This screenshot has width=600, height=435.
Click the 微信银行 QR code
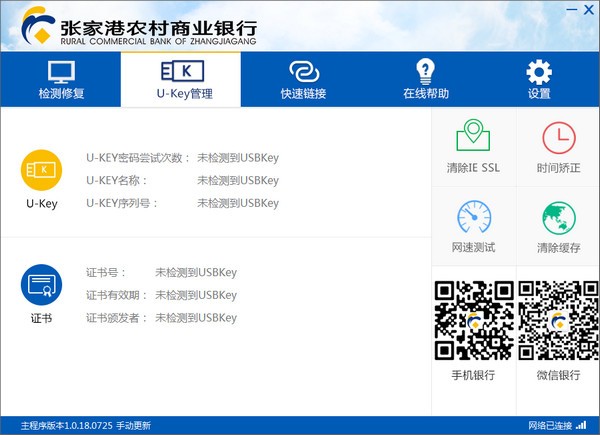coord(558,320)
